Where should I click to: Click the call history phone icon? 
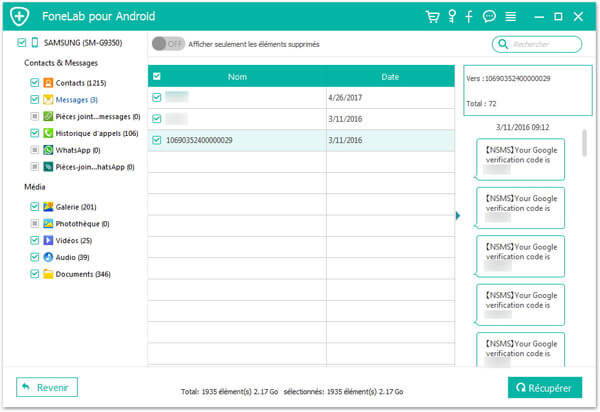coord(48,133)
